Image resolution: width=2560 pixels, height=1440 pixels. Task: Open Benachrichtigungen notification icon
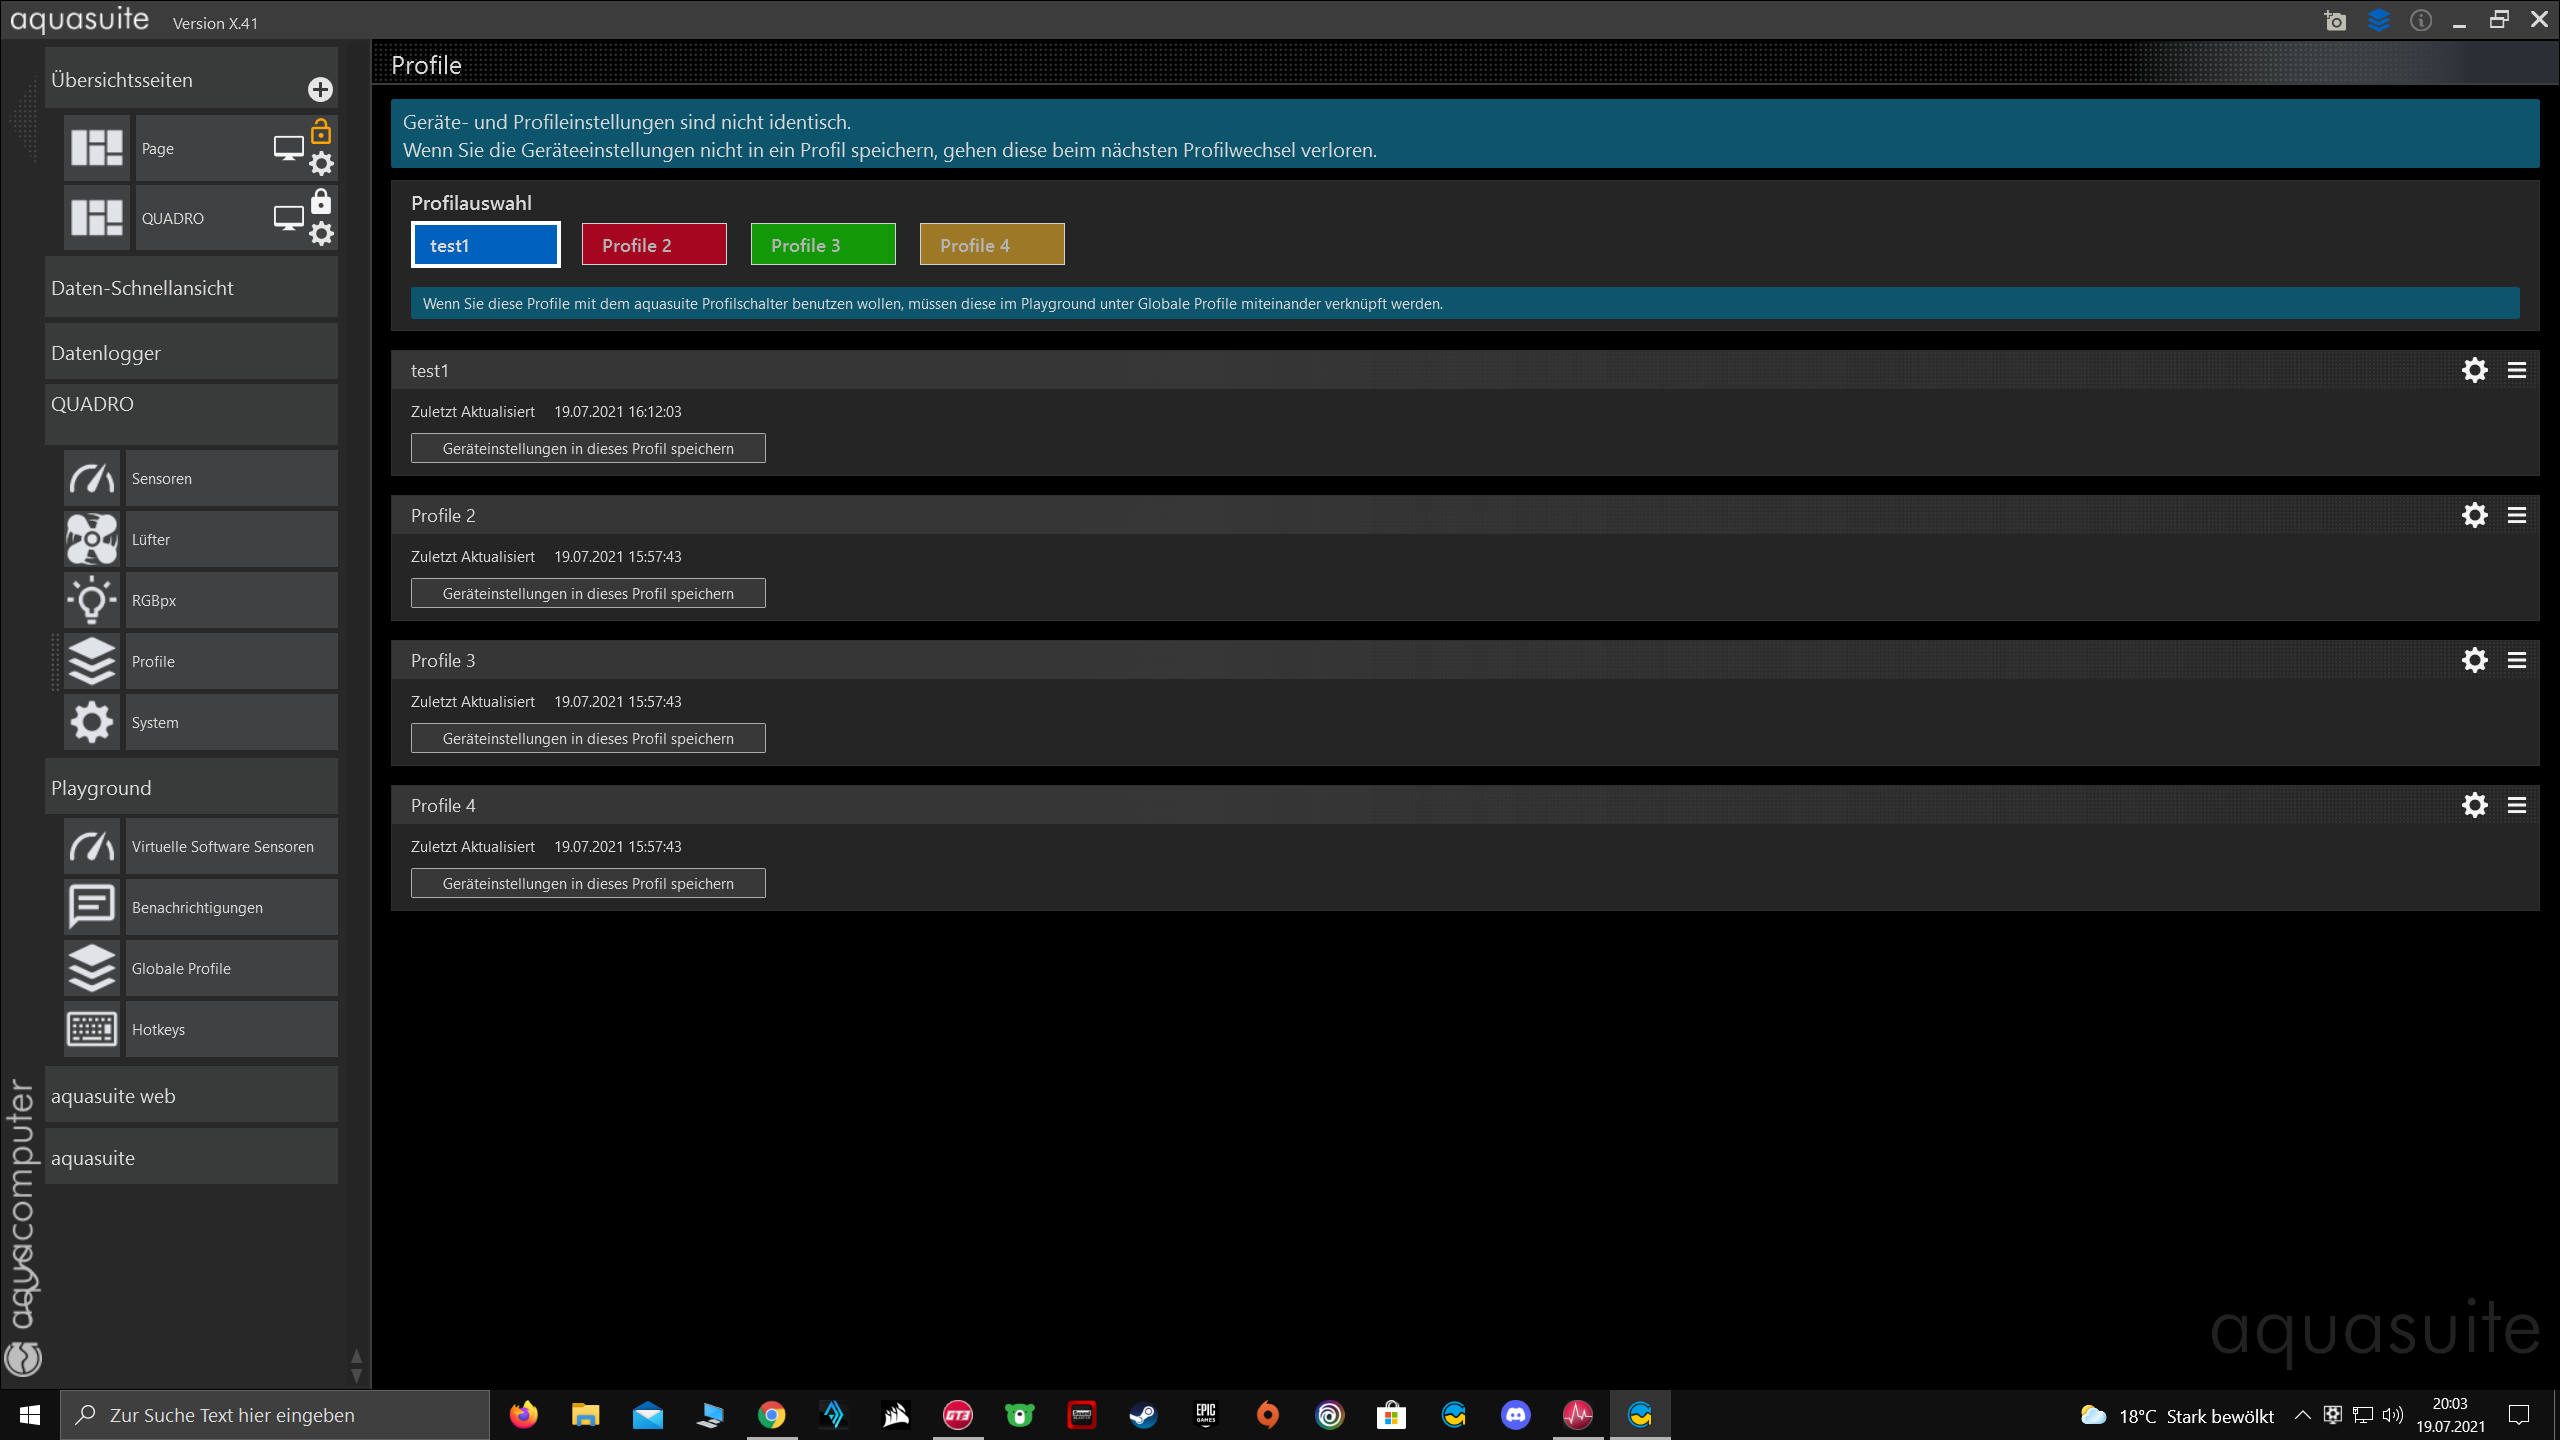point(92,907)
